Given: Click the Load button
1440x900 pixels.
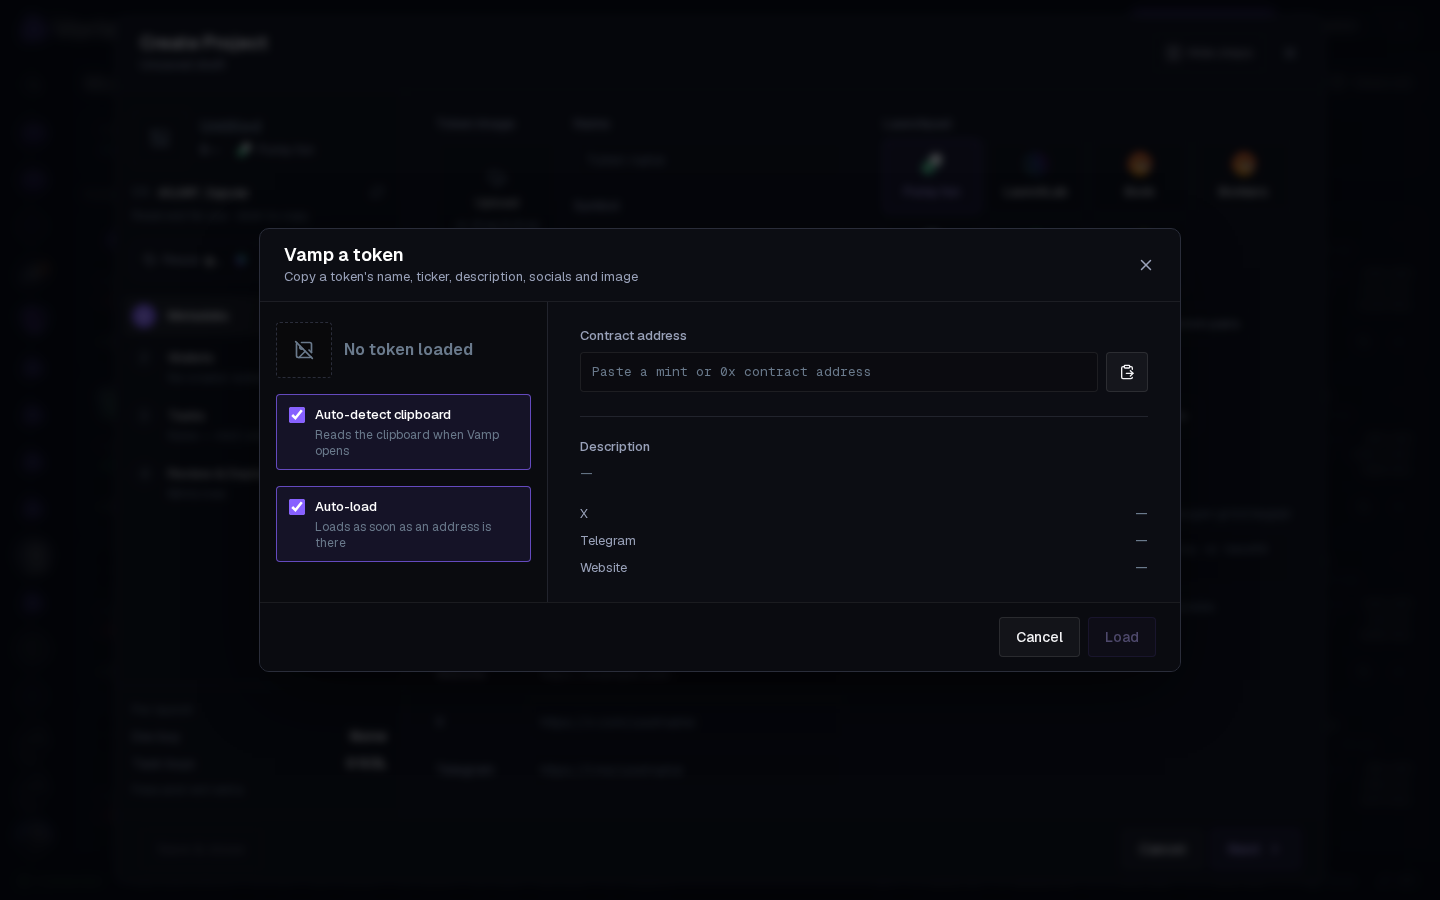Looking at the screenshot, I should pos(1122,637).
